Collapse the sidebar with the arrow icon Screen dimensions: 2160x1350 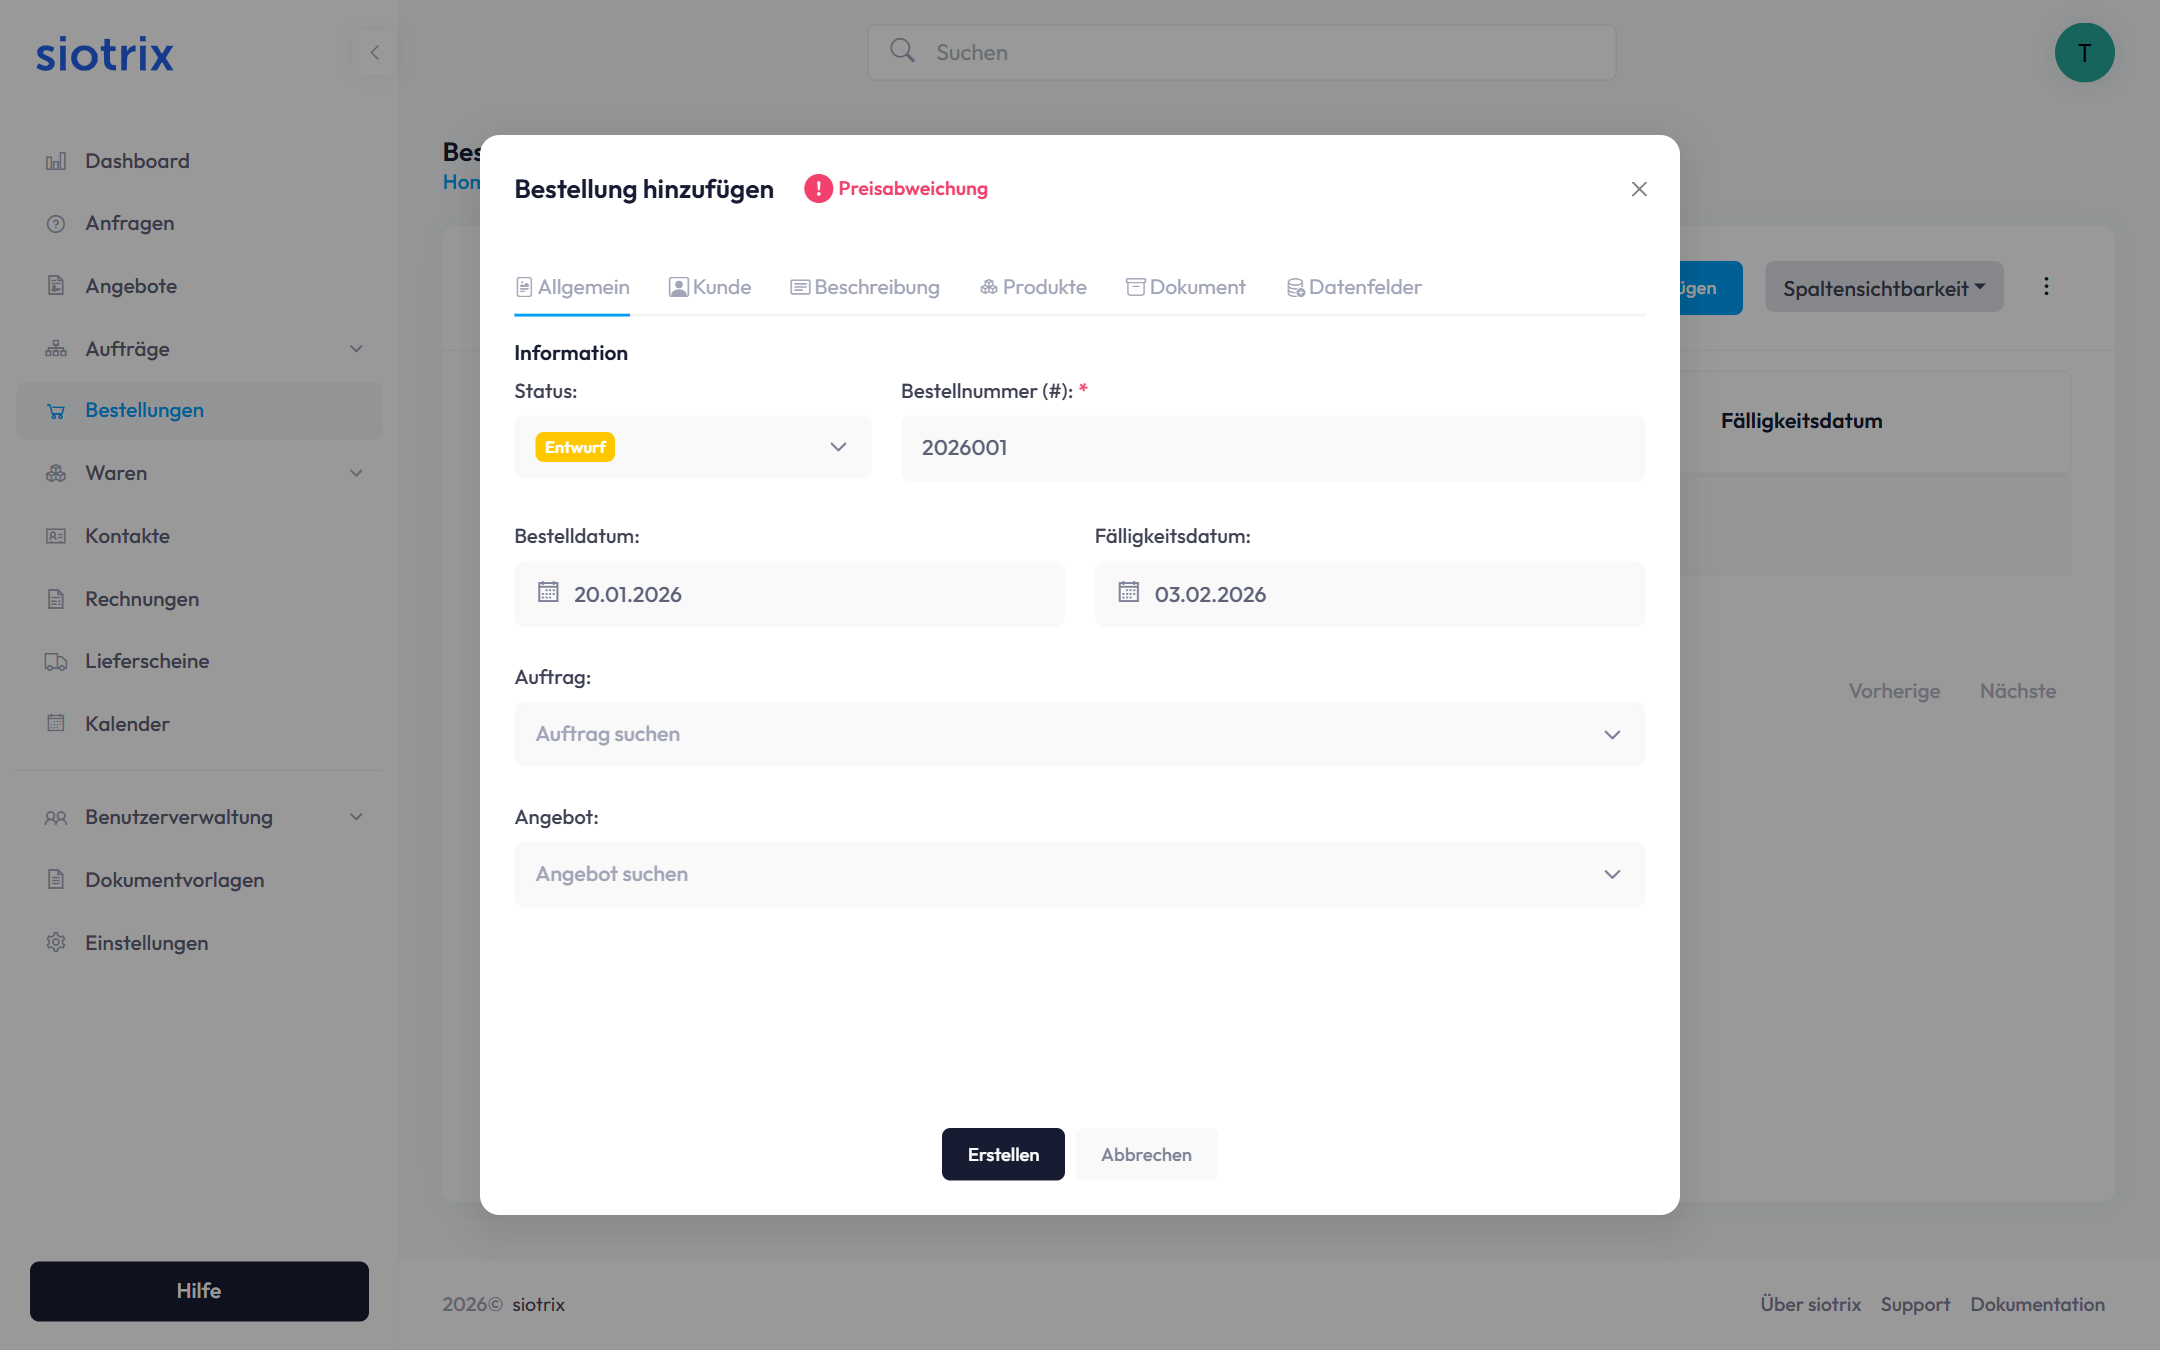pyautogui.click(x=375, y=53)
